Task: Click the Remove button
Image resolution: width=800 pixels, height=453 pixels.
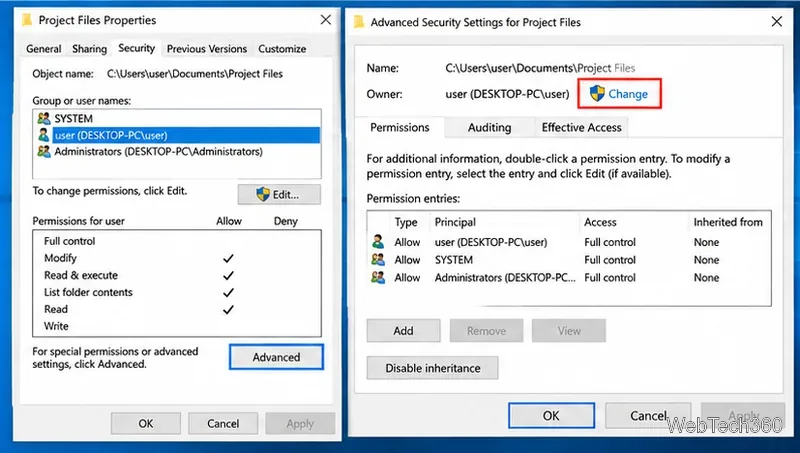Action: click(486, 331)
